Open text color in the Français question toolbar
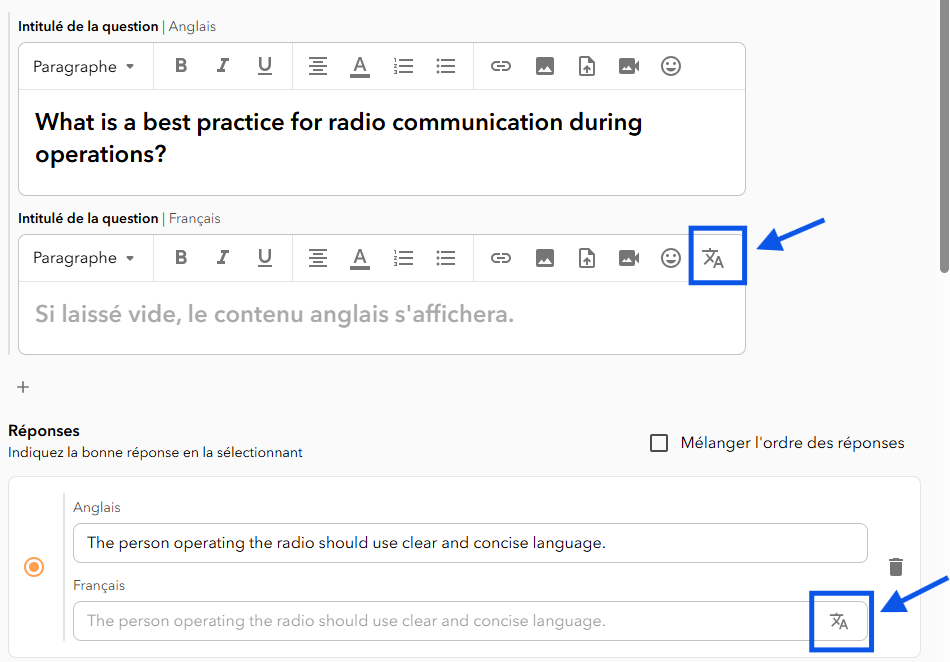The image size is (950, 662). 360,258
